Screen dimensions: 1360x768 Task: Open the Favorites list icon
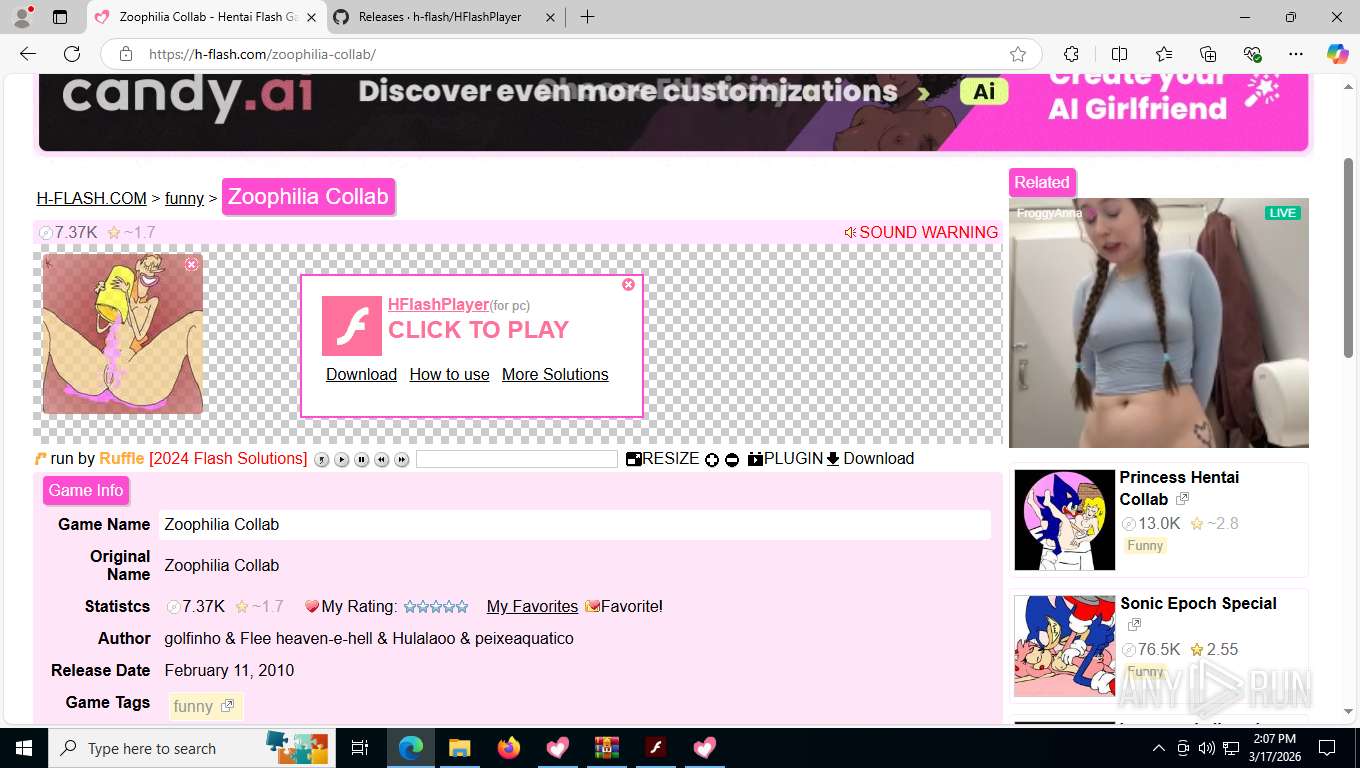(x=1164, y=54)
